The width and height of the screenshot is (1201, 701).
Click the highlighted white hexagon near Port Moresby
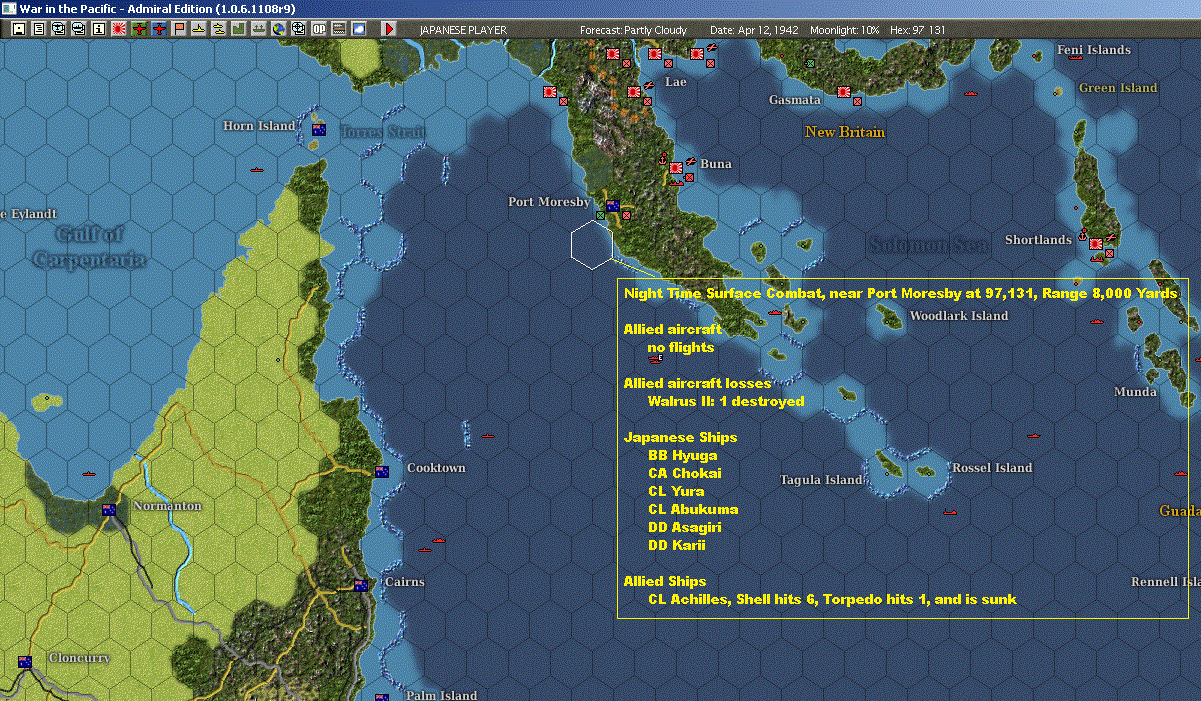click(592, 244)
